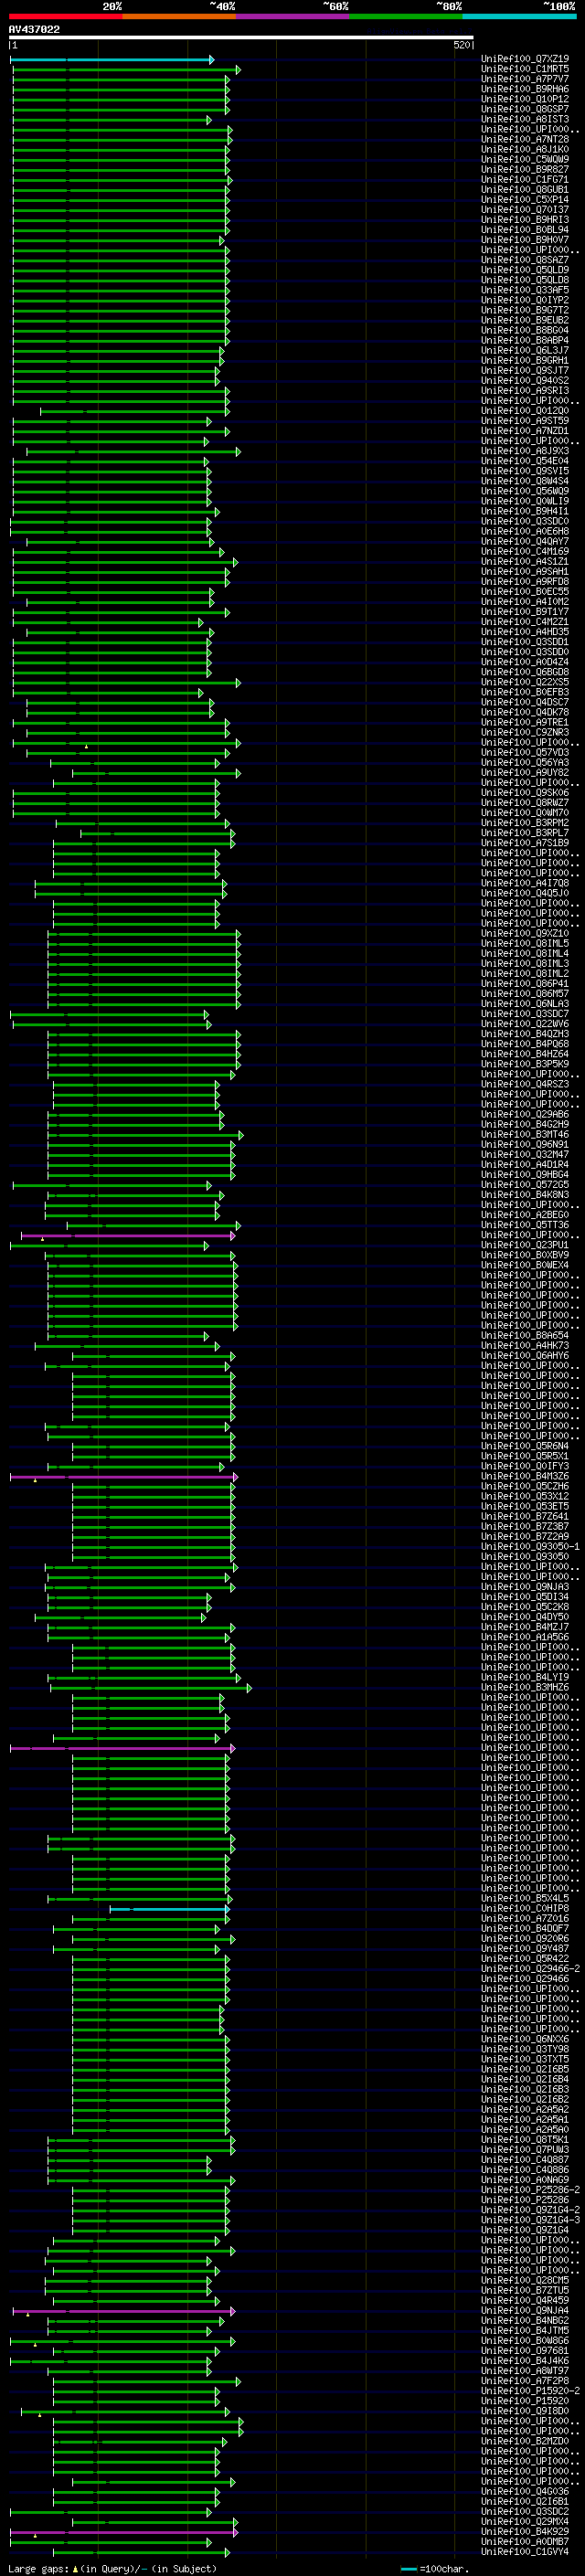Screen dimensions: 585x2576
Task: Select UniRef100_B0BL94 entry
Action: [x=525, y=229]
